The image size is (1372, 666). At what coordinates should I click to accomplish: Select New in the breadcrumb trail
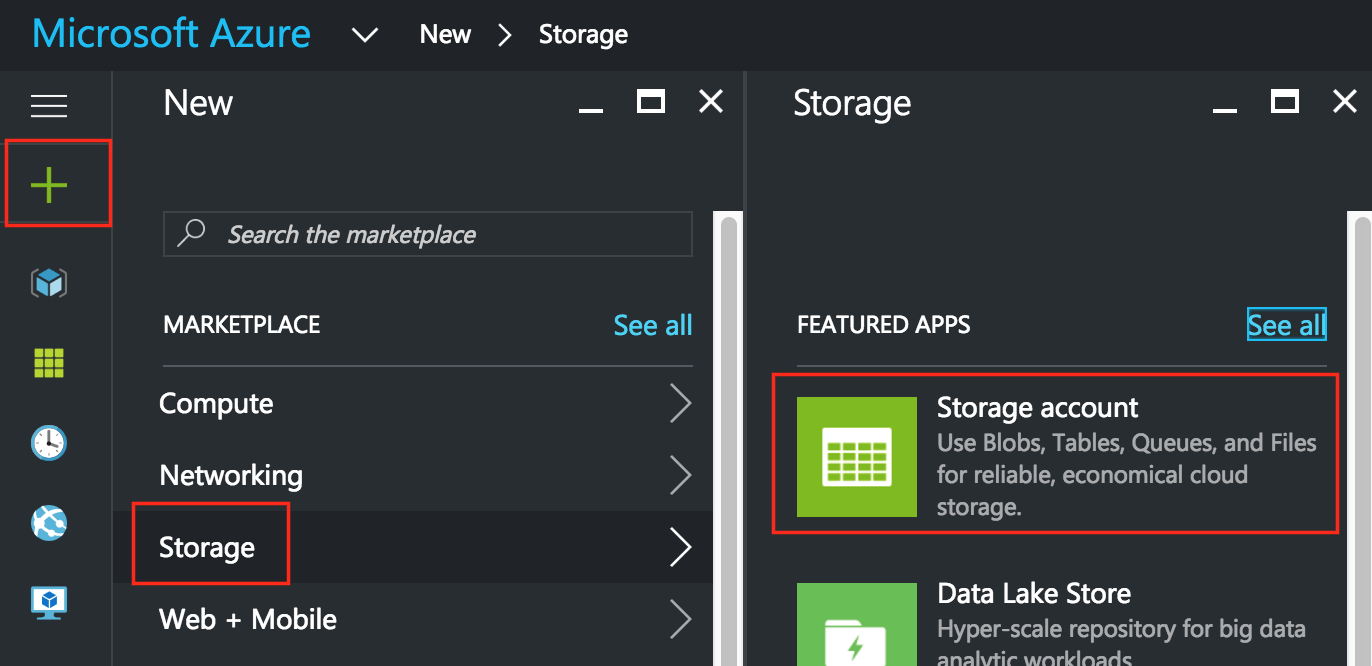pyautogui.click(x=444, y=34)
